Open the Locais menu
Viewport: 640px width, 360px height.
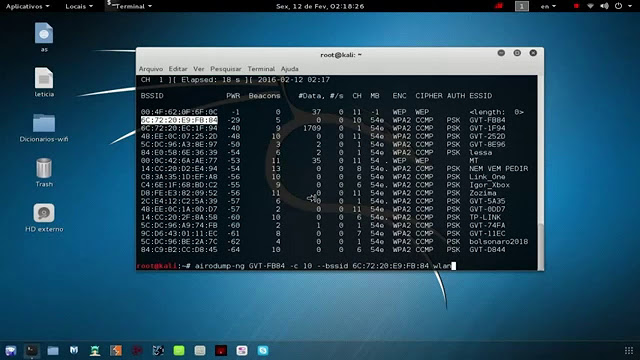(79, 6)
